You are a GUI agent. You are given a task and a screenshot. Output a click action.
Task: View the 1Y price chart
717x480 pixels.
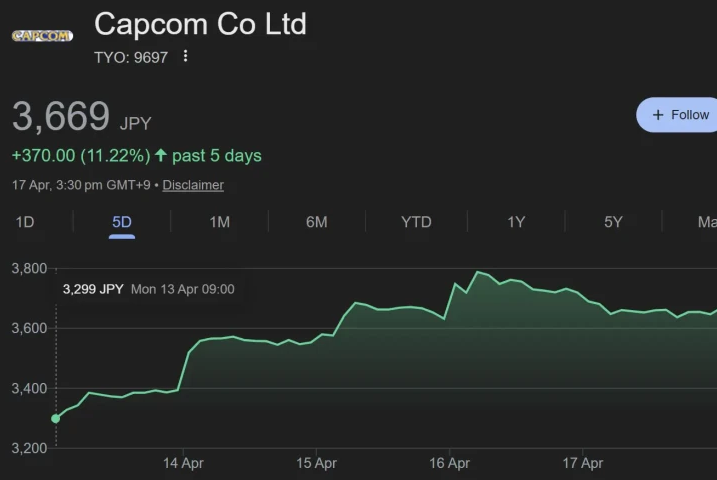pyautogui.click(x=516, y=222)
